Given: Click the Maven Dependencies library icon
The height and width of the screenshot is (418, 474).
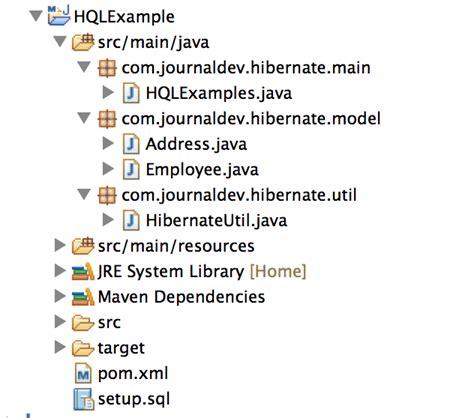Looking at the screenshot, I should pyautogui.click(x=83, y=297).
